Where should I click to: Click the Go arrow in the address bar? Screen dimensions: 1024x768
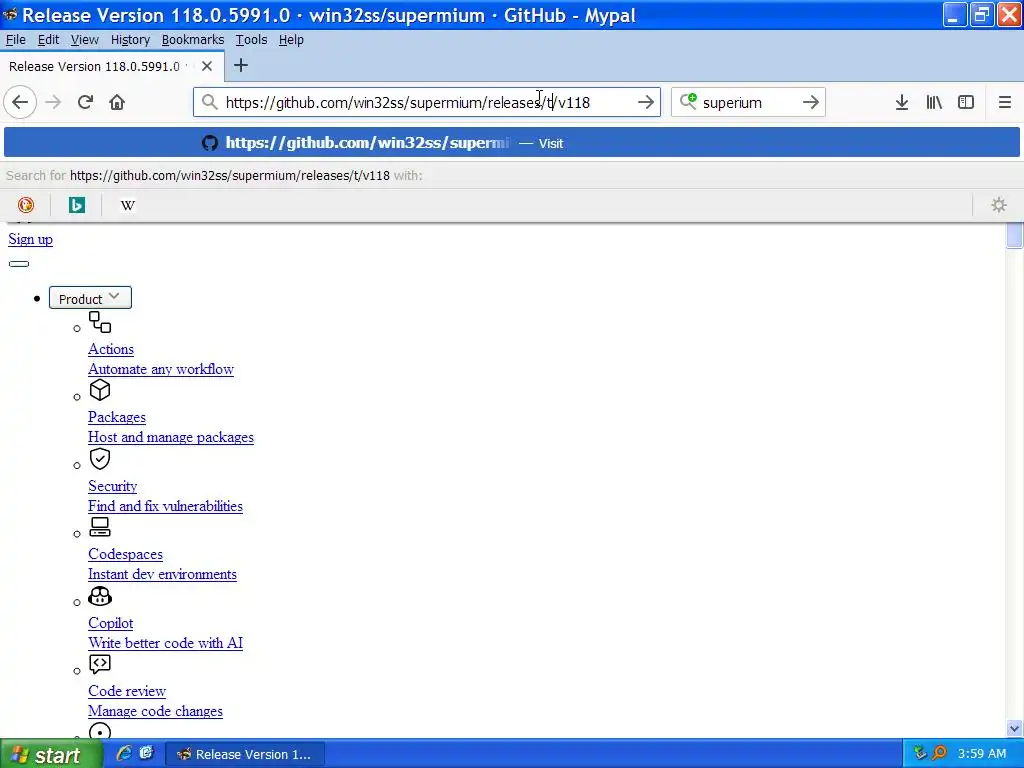645,103
